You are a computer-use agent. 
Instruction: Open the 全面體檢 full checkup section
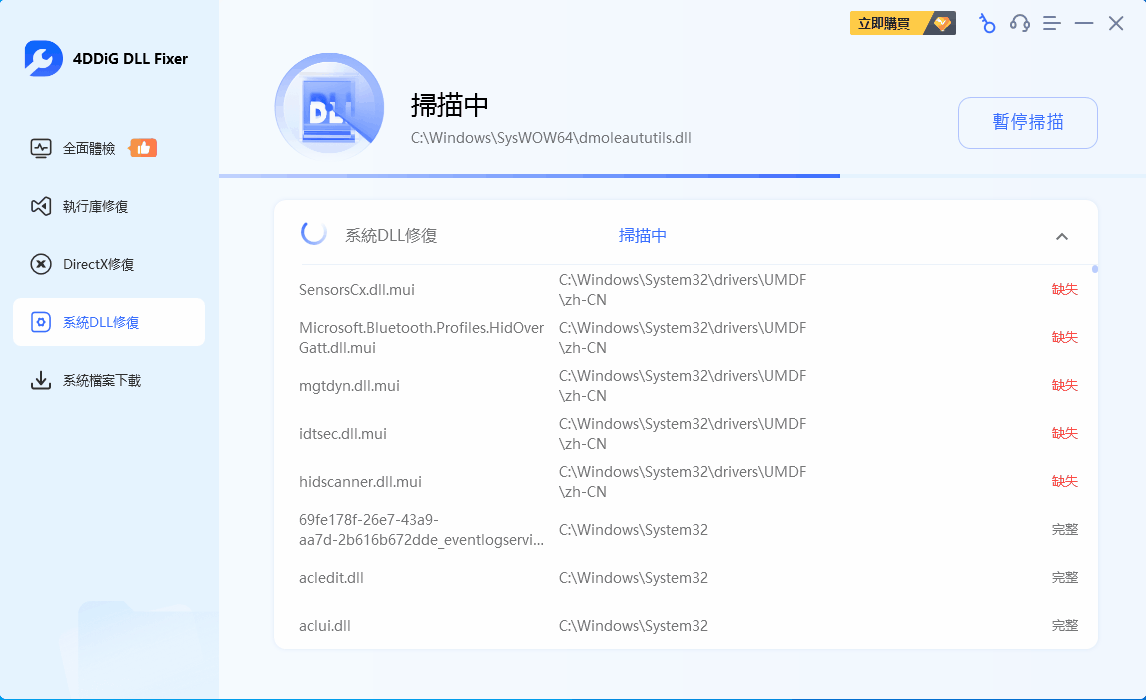(109, 148)
